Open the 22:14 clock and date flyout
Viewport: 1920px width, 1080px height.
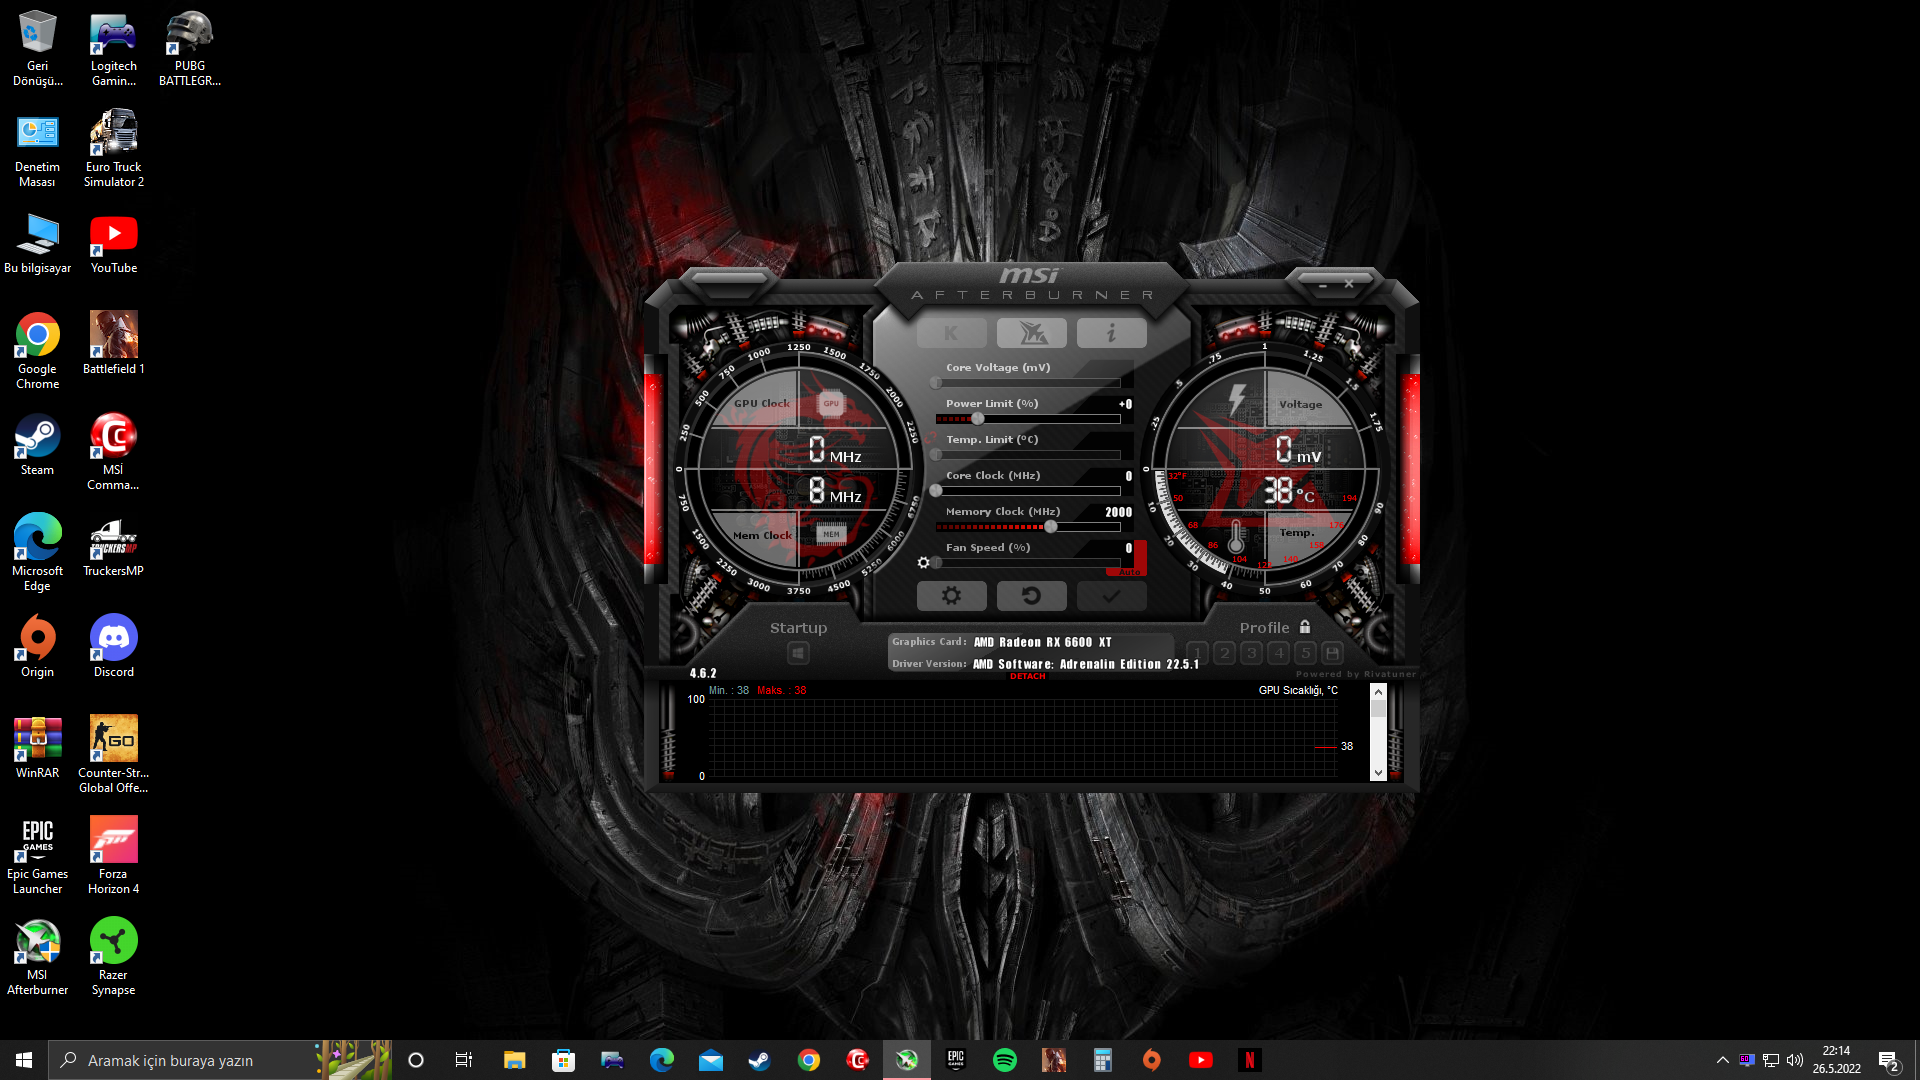tap(1837, 1060)
